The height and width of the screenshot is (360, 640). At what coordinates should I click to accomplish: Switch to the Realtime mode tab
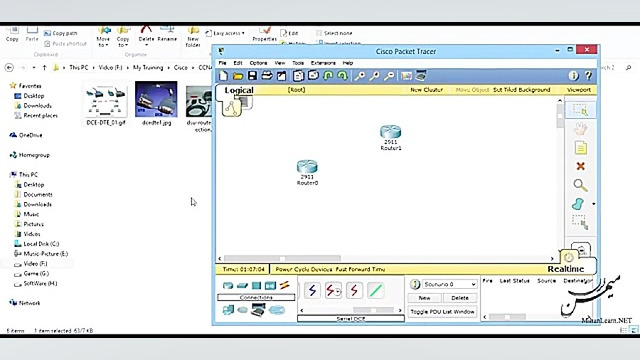(566, 269)
